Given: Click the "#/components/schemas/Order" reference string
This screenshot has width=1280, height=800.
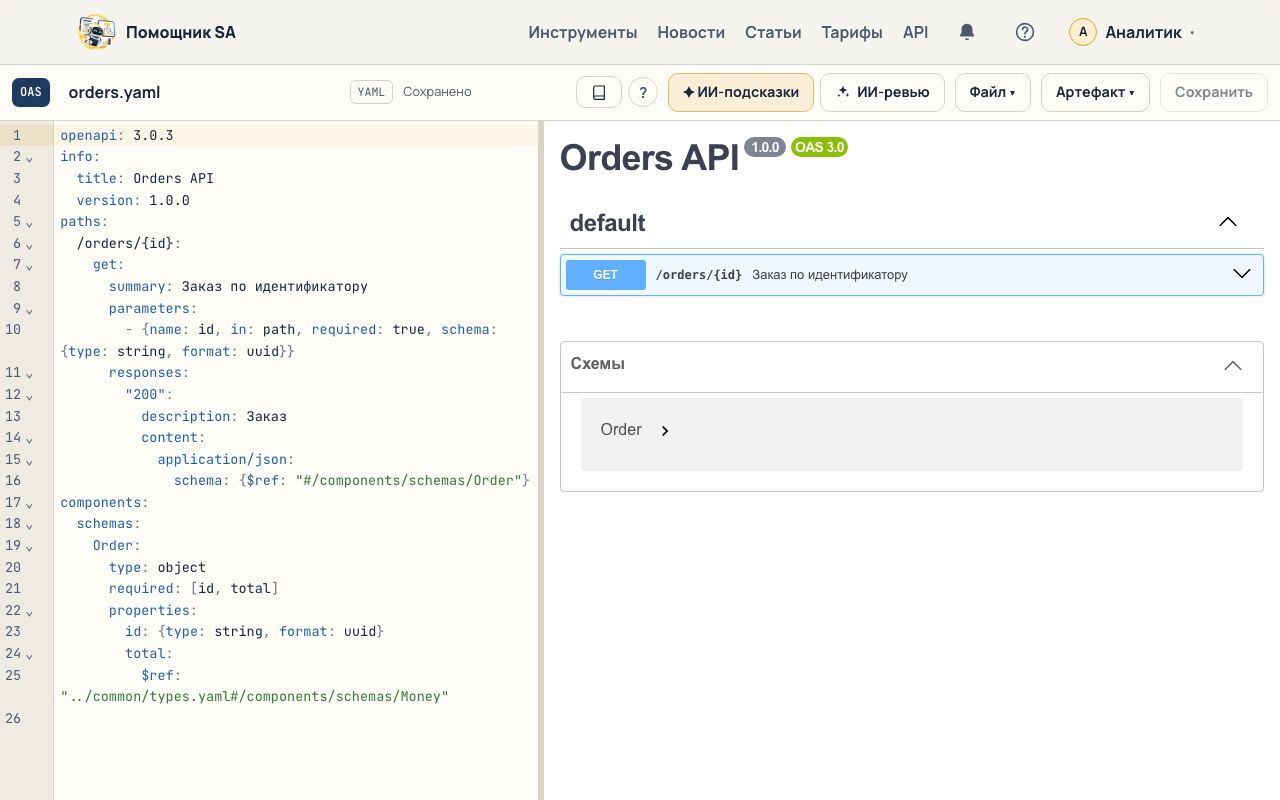Looking at the screenshot, I should pos(409,480).
